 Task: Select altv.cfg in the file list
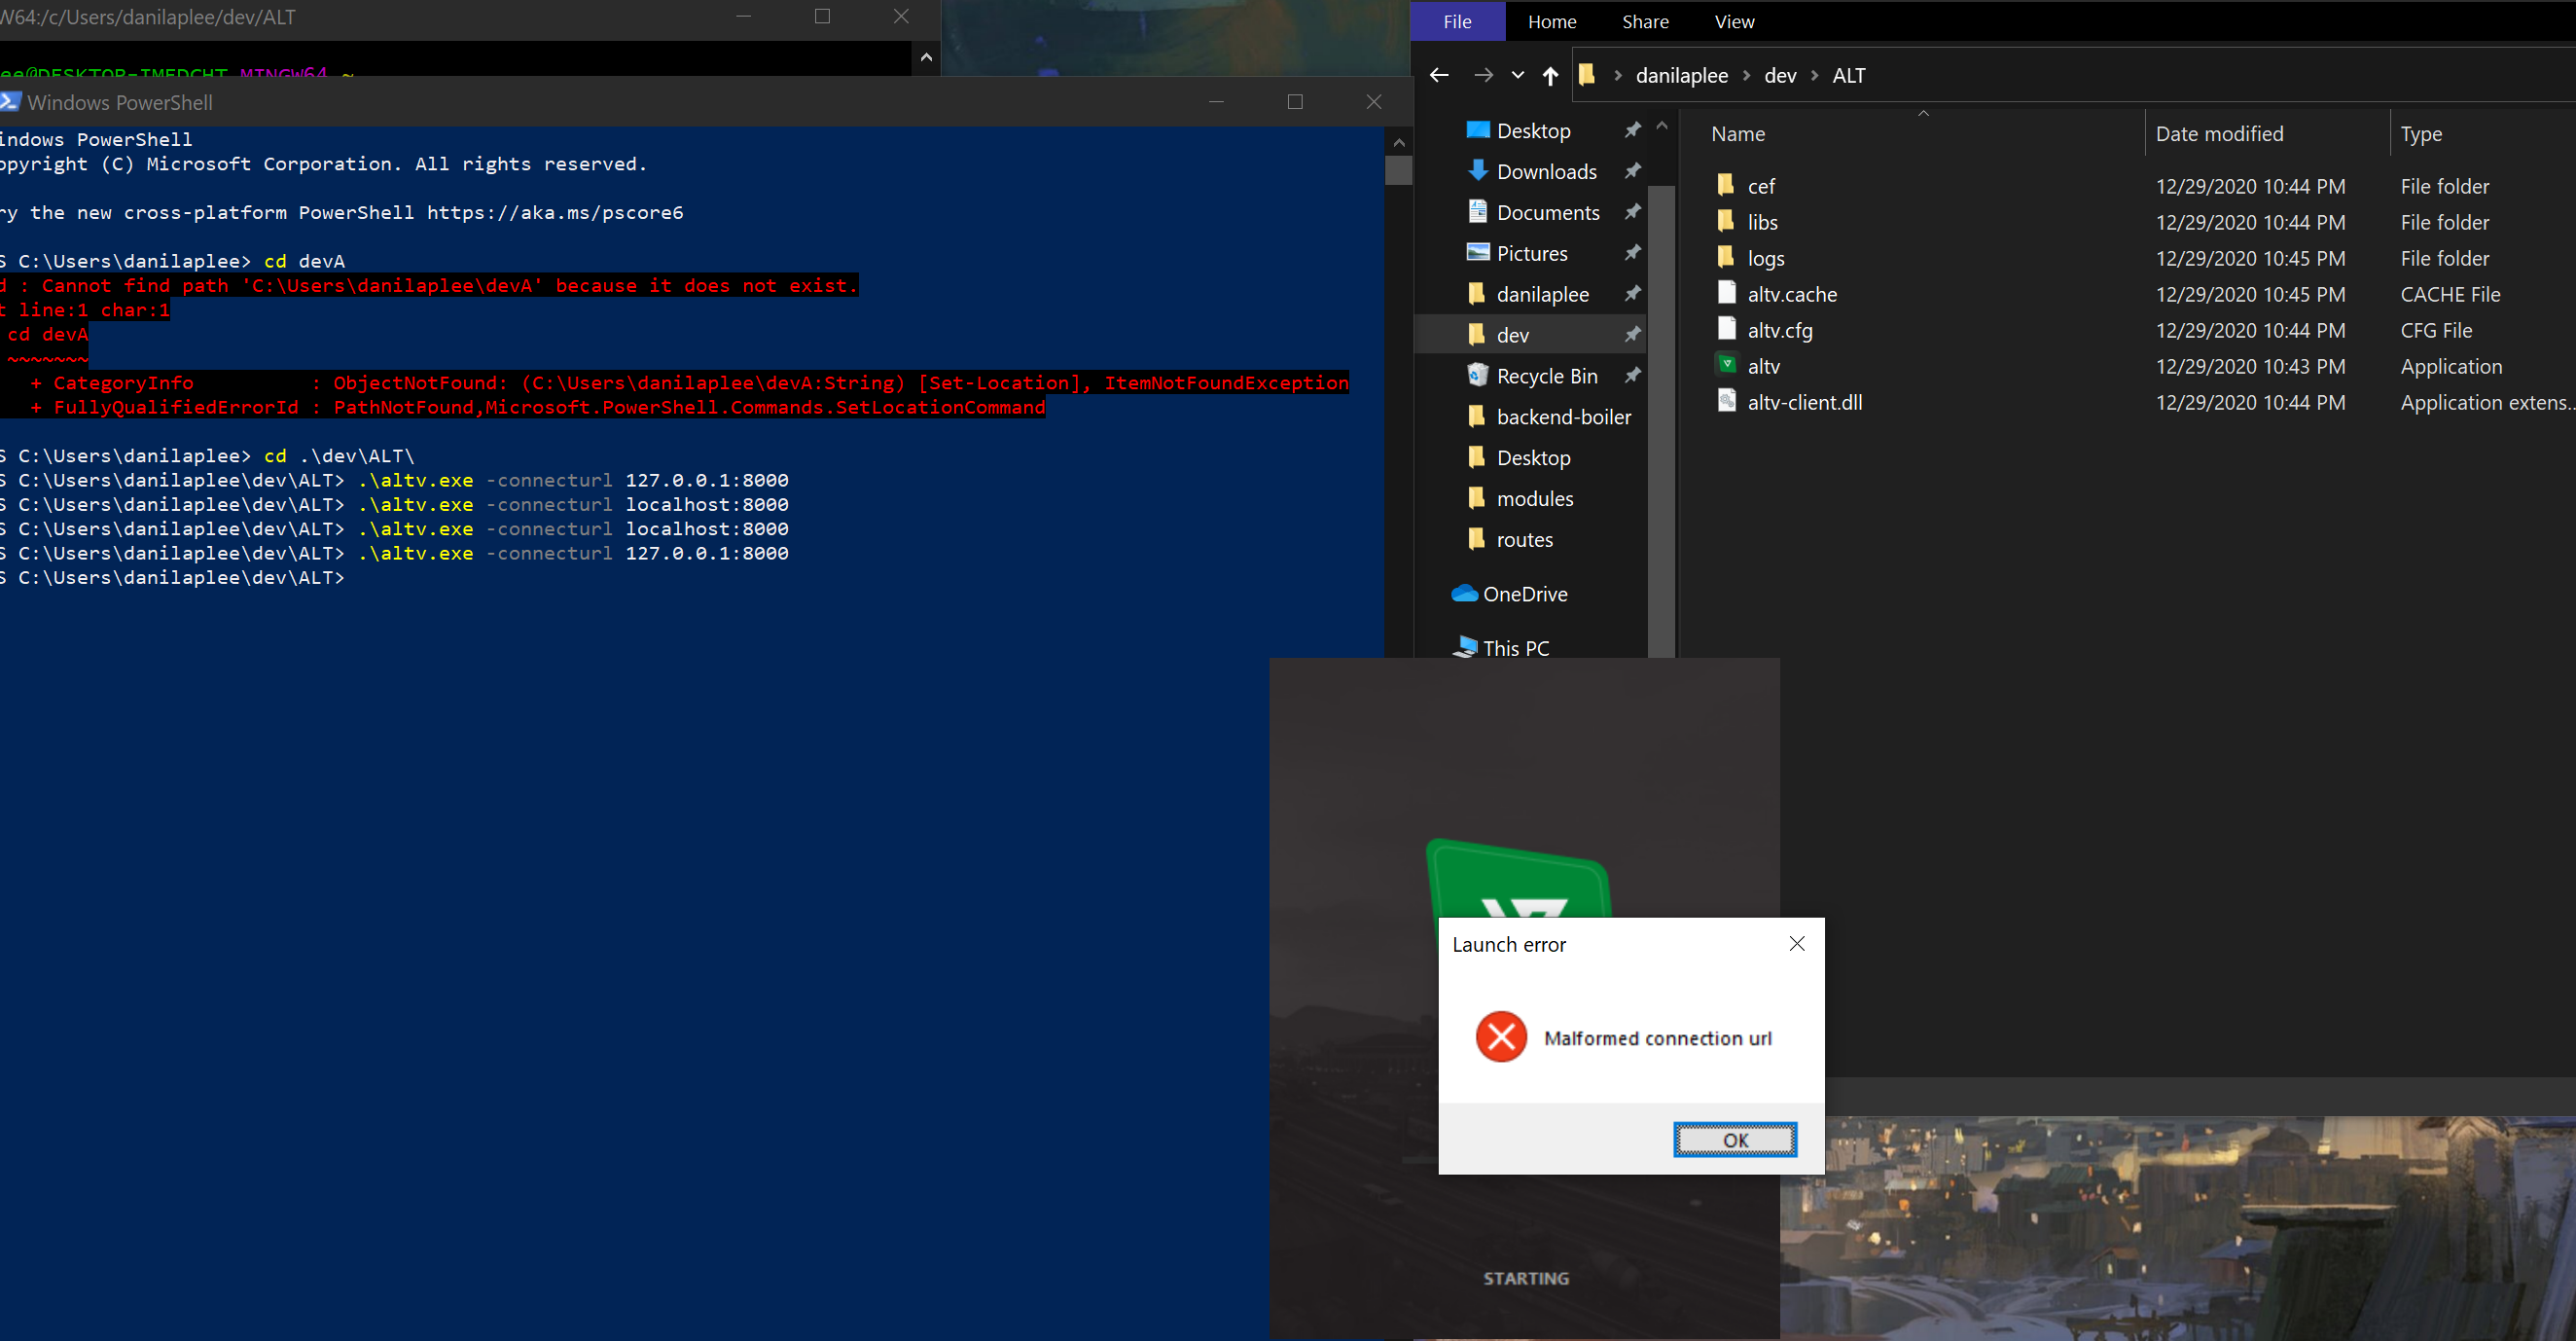click(1779, 330)
